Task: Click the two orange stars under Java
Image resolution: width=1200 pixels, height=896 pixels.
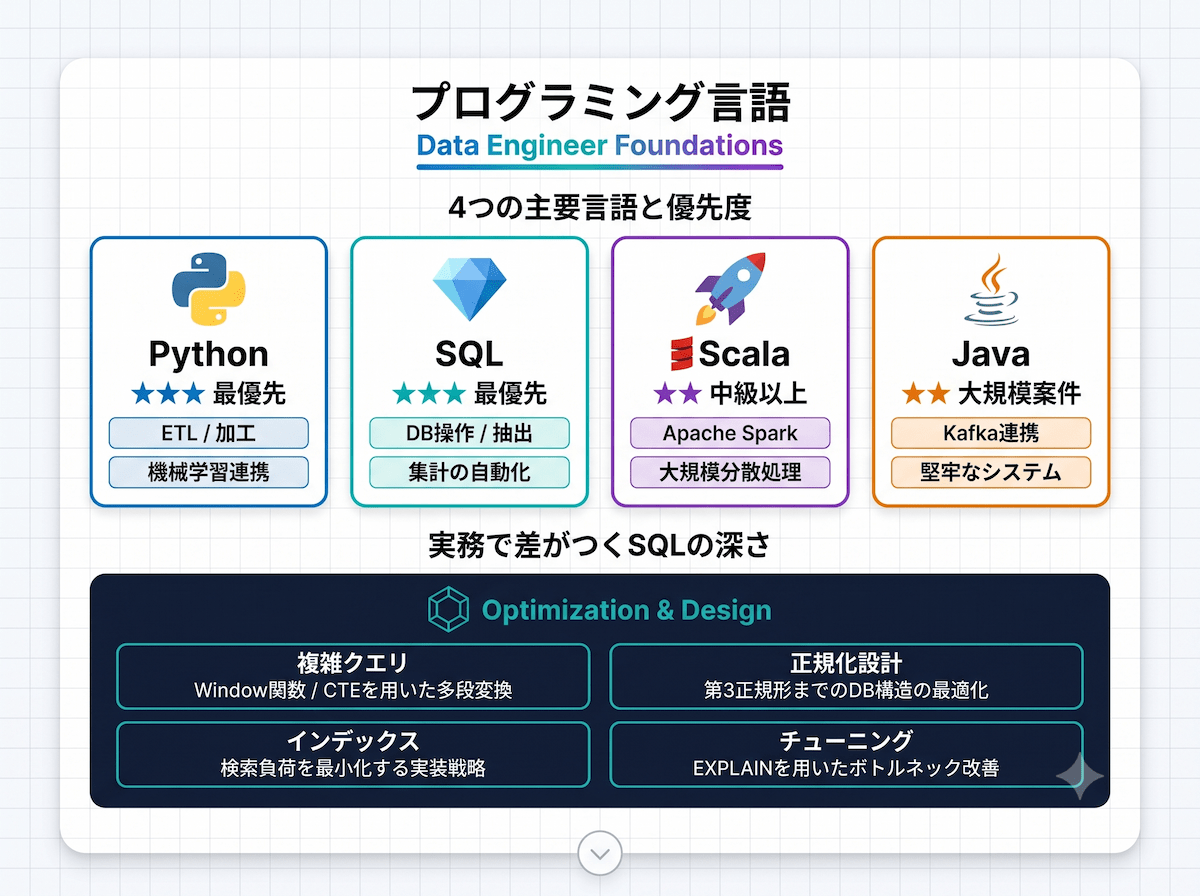Action: click(926, 394)
